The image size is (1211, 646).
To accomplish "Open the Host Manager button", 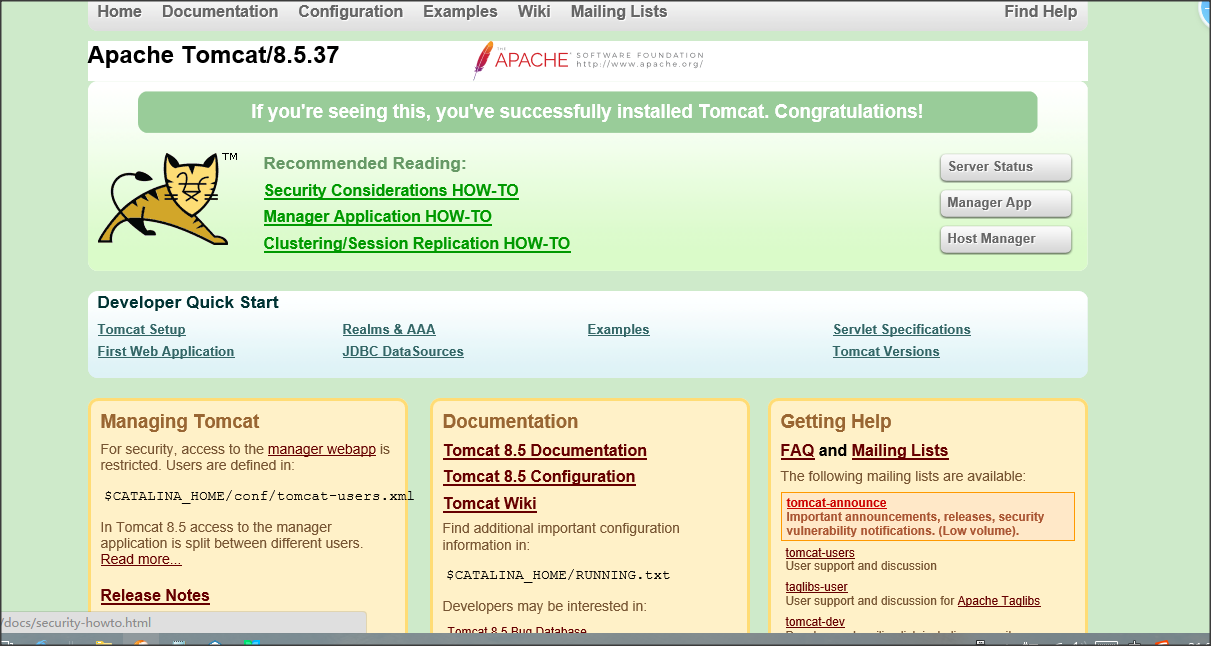I will [1006, 239].
